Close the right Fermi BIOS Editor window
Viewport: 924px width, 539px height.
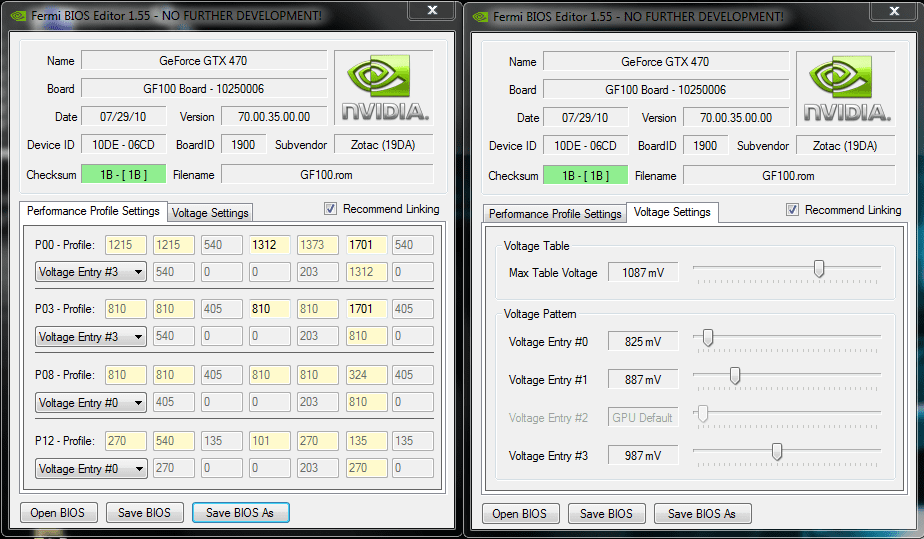894,11
